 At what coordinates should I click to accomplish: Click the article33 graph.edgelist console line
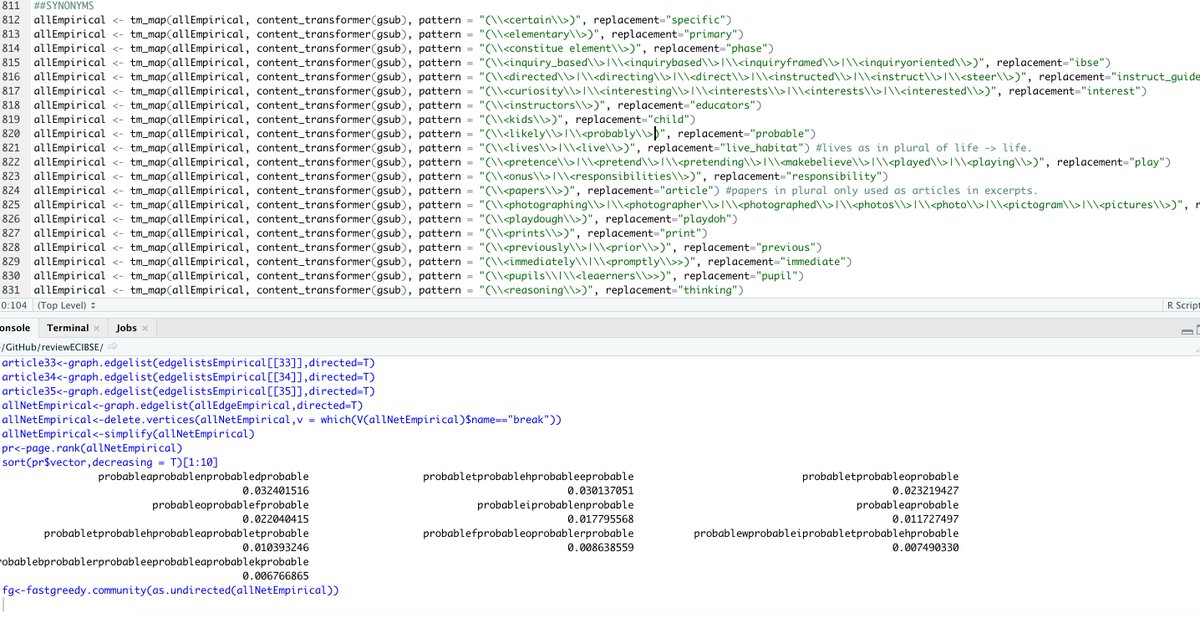pyautogui.click(x=188, y=363)
